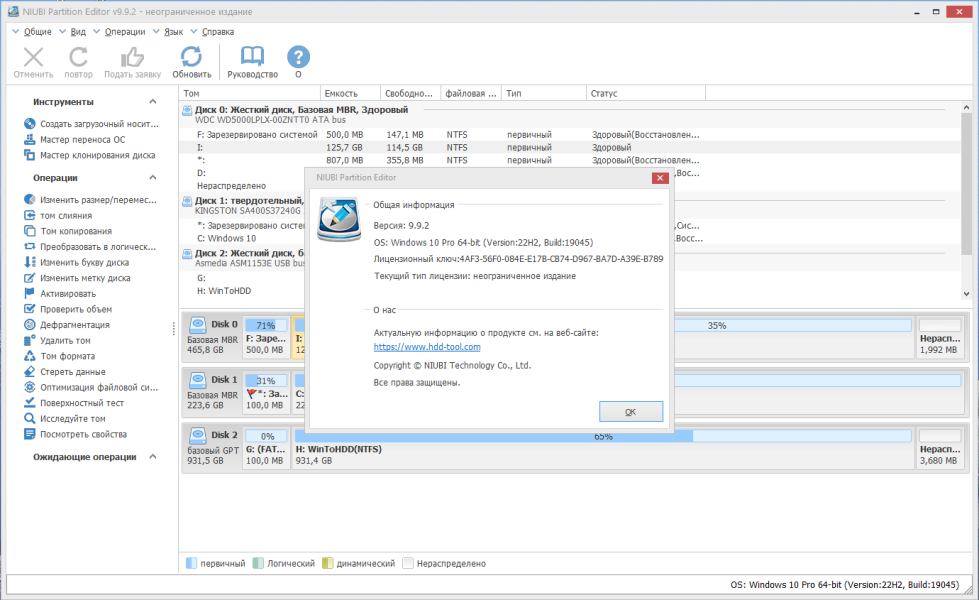Select Создать загрузочный носитель tool
Image resolution: width=979 pixels, height=600 pixels.
pyautogui.click(x=92, y=124)
